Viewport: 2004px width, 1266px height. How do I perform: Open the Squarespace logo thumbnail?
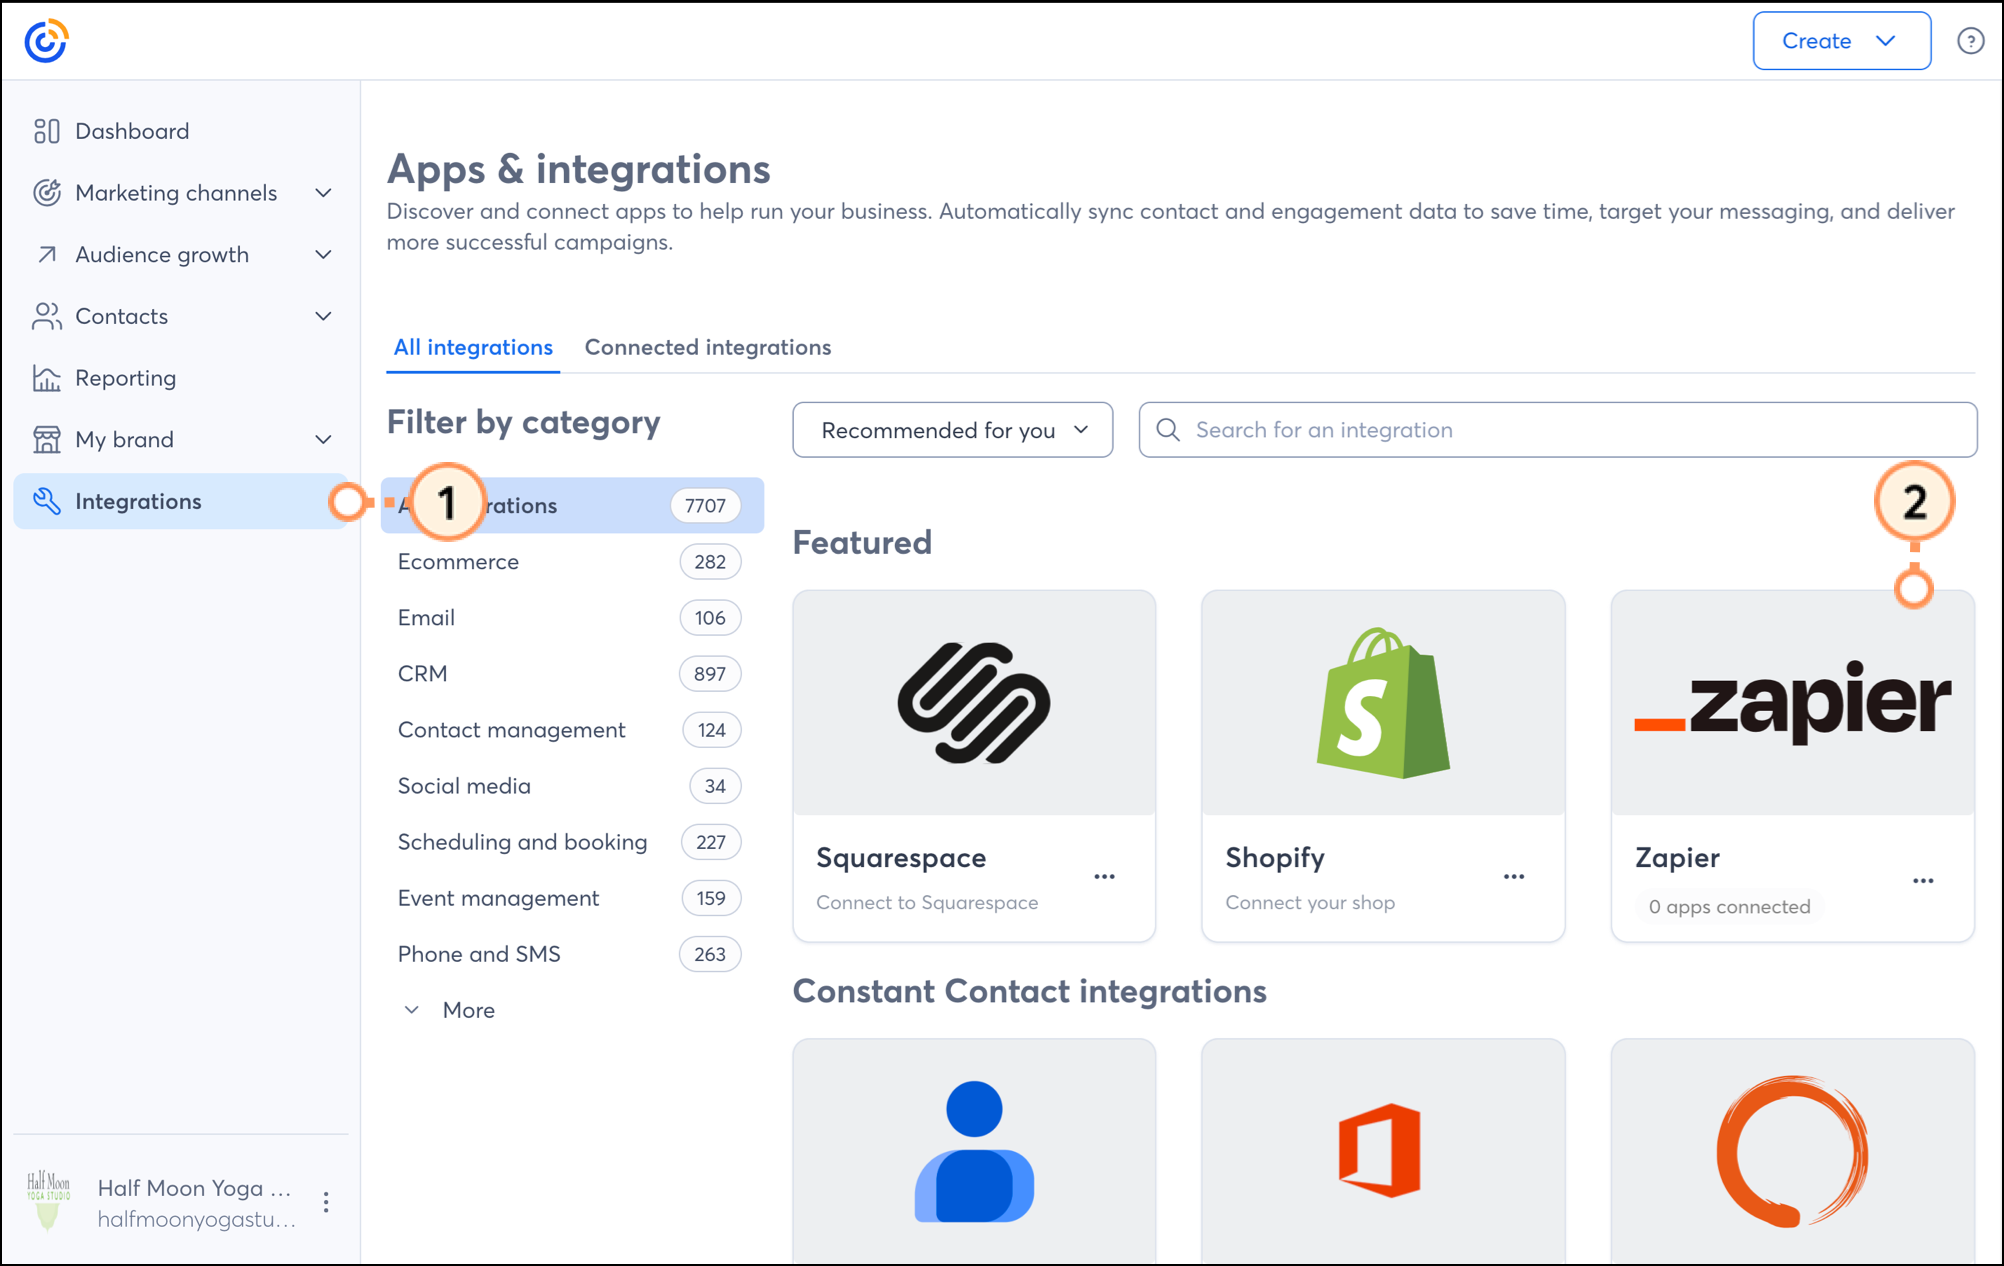(974, 703)
